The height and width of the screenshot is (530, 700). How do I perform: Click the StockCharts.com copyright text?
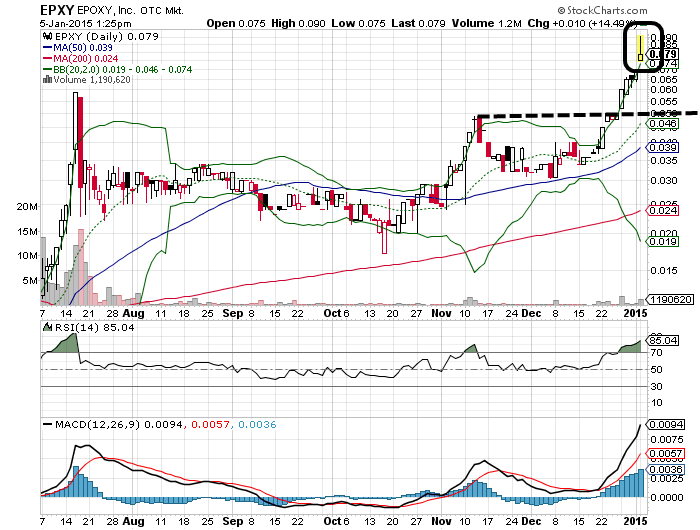click(602, 10)
